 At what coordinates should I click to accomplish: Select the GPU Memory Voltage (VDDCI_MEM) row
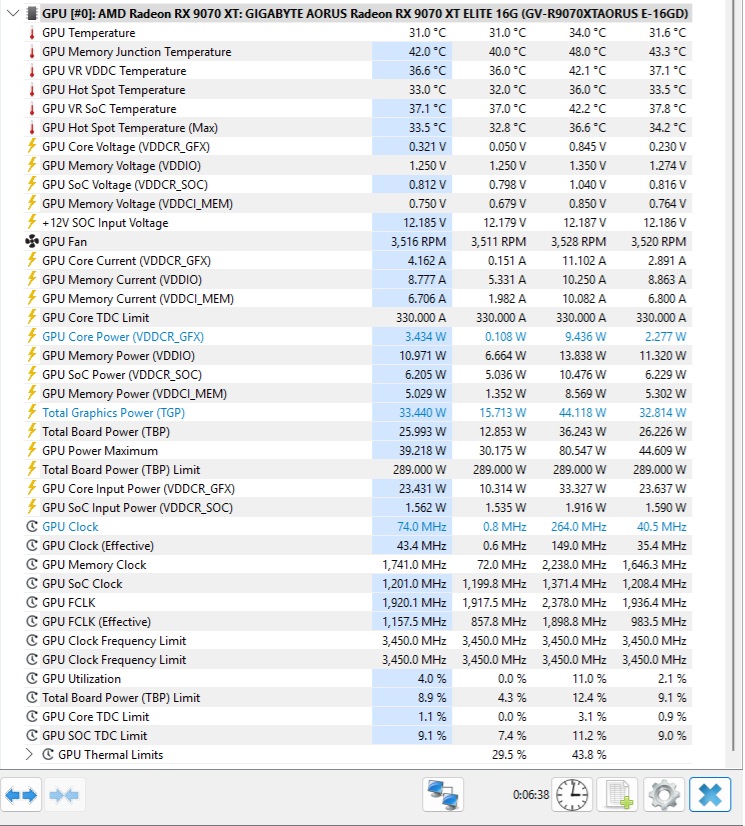358,203
